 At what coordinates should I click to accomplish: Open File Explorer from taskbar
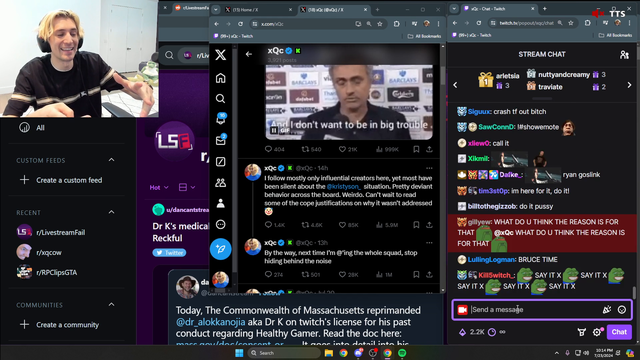[x=329, y=353]
